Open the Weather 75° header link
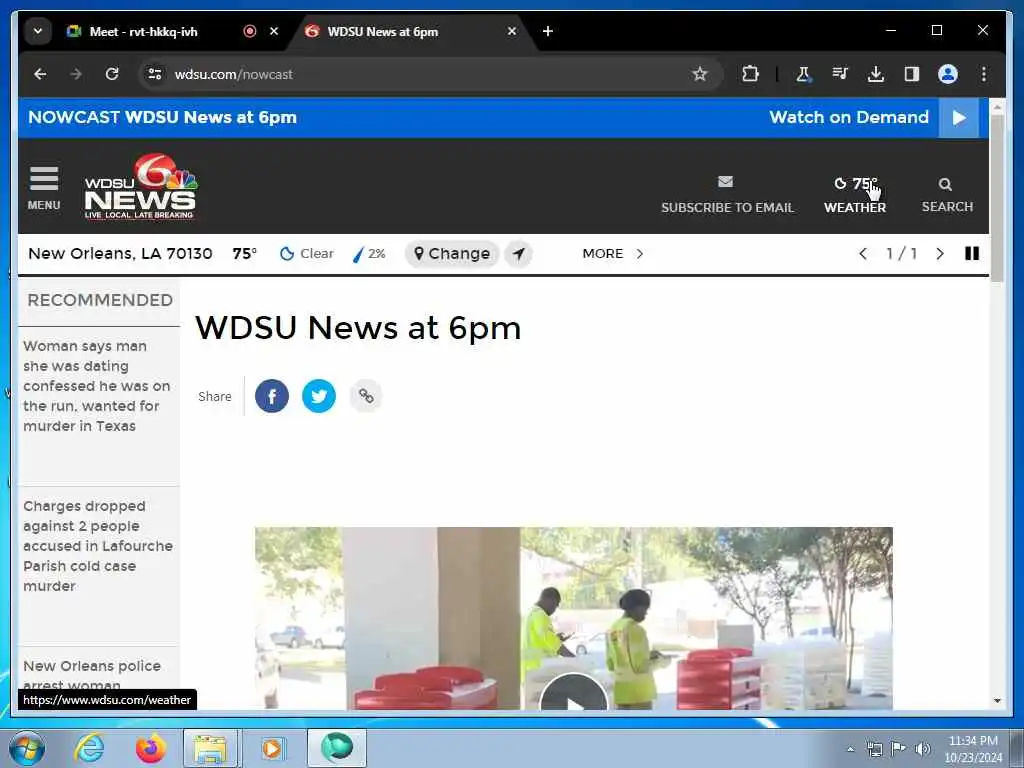This screenshot has width=1024, height=768. (855, 195)
